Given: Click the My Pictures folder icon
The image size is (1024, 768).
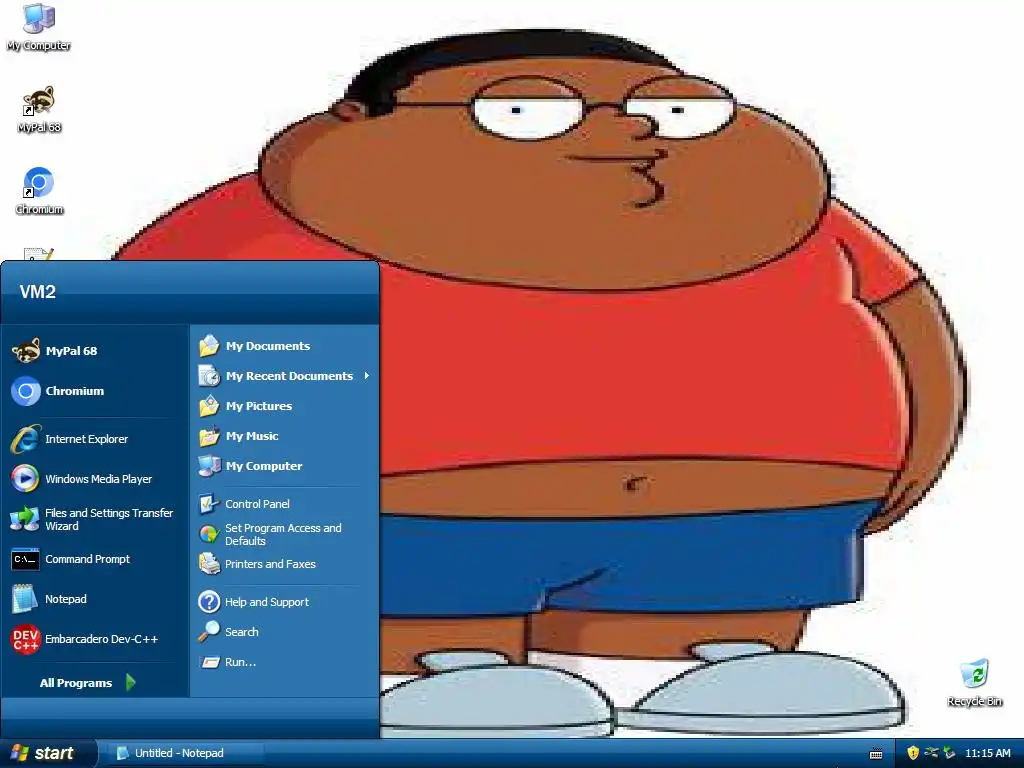Looking at the screenshot, I should point(209,406).
